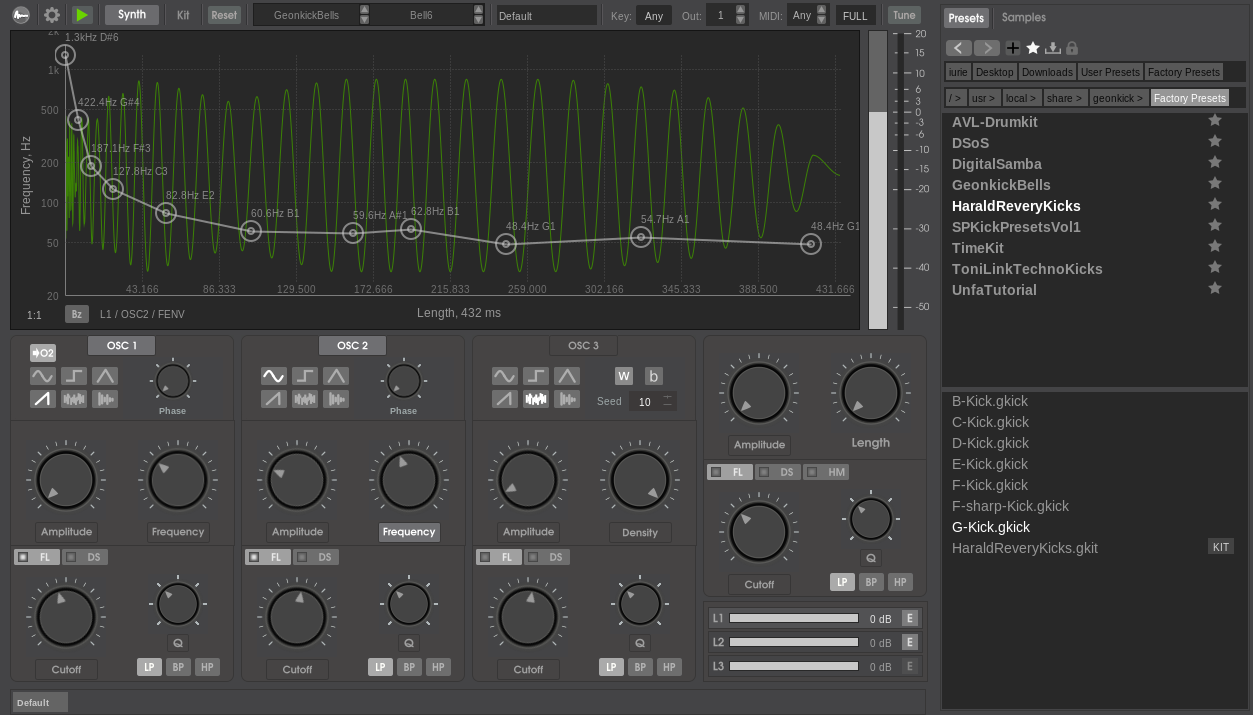Select brownian noise b in OSC 3
Screen dimensions: 1253x715
(x=653, y=376)
